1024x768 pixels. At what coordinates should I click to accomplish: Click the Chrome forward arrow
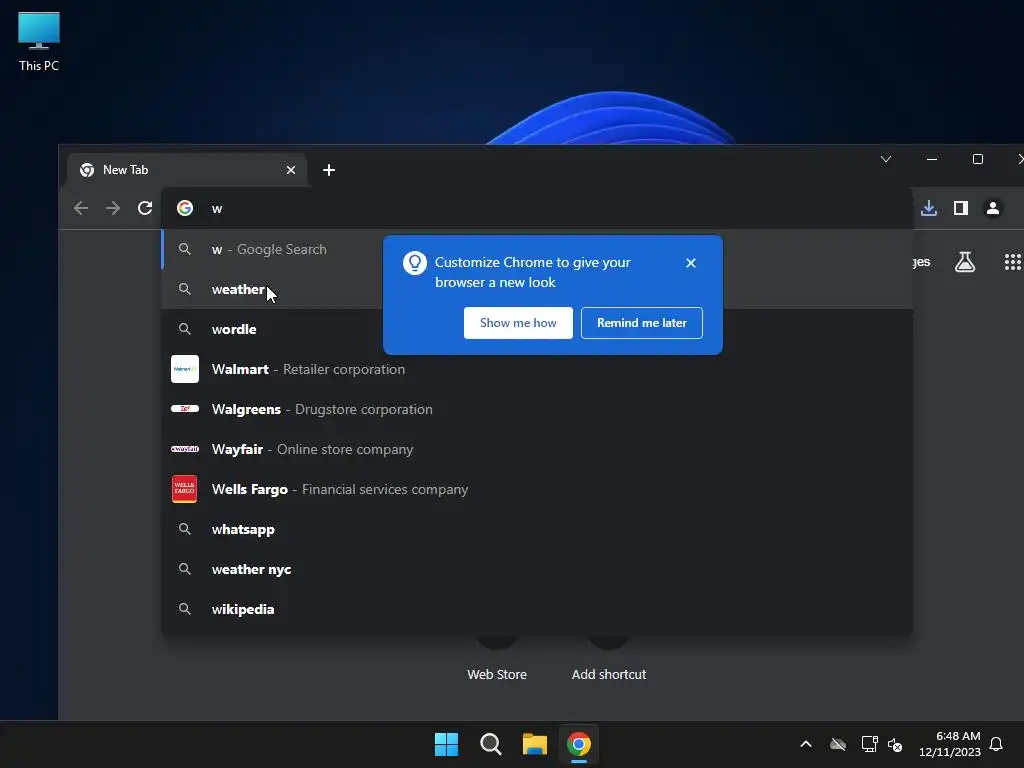click(113, 208)
